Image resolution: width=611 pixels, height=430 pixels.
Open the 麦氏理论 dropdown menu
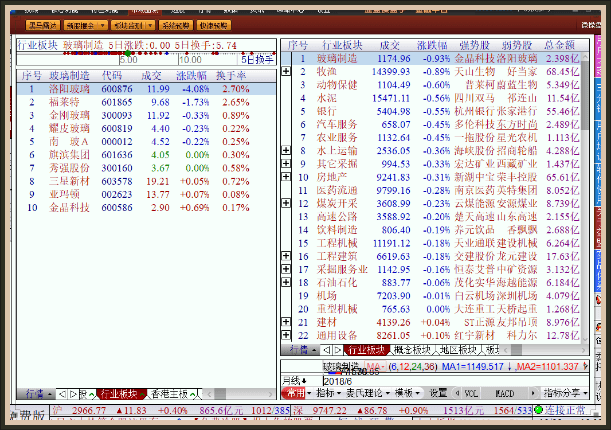(368, 393)
